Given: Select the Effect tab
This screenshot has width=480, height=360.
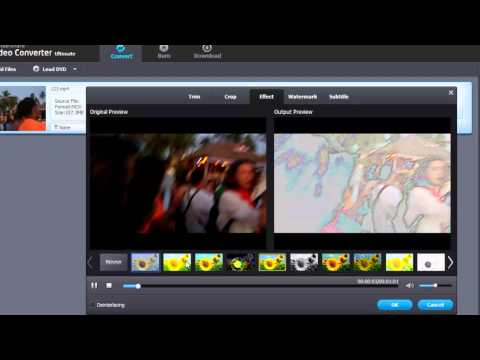Looking at the screenshot, I should pyautogui.click(x=267, y=97).
